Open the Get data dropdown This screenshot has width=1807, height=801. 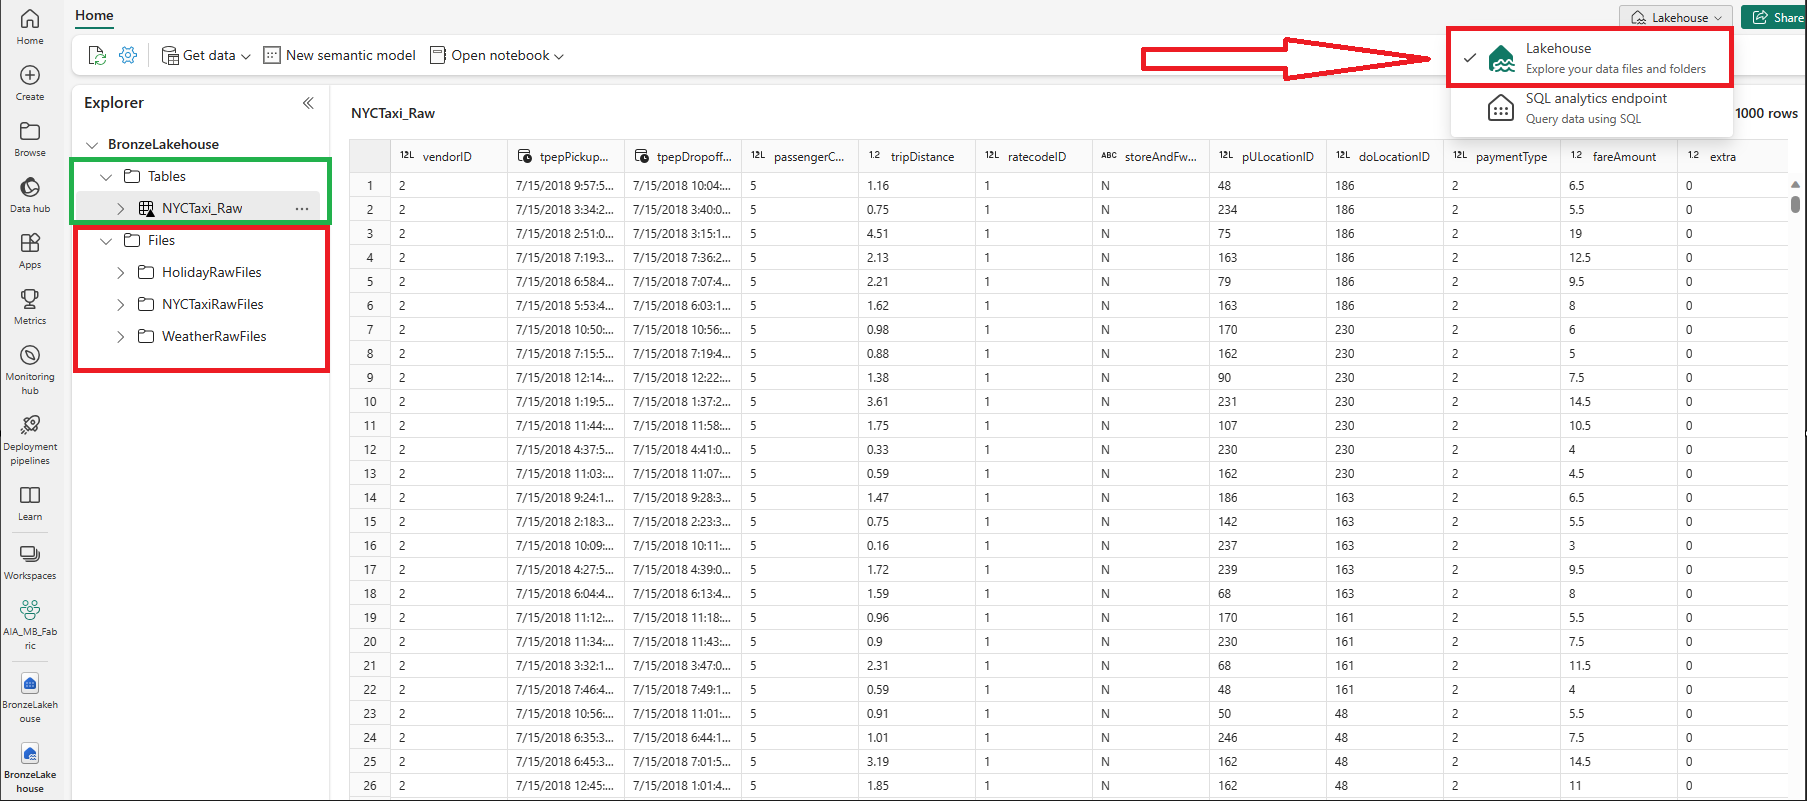(x=207, y=56)
